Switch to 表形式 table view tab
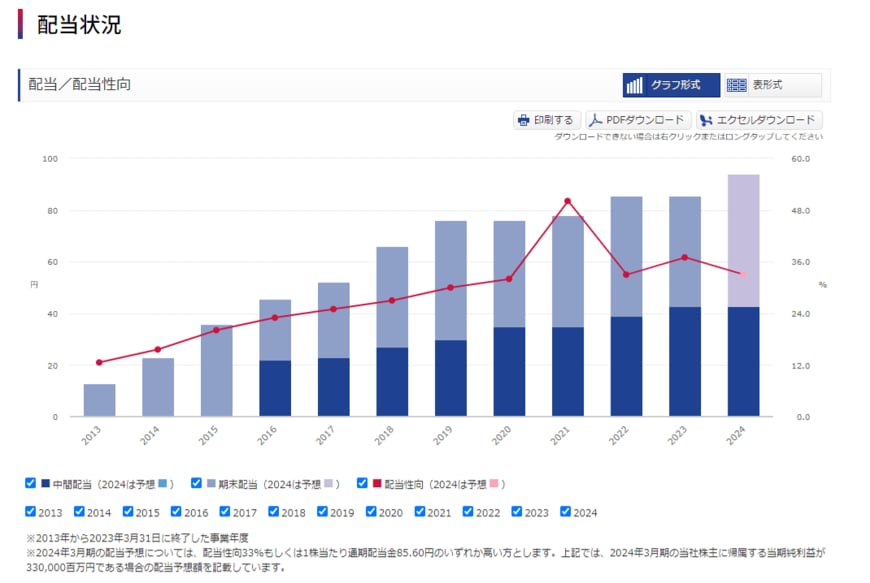 (x=771, y=85)
